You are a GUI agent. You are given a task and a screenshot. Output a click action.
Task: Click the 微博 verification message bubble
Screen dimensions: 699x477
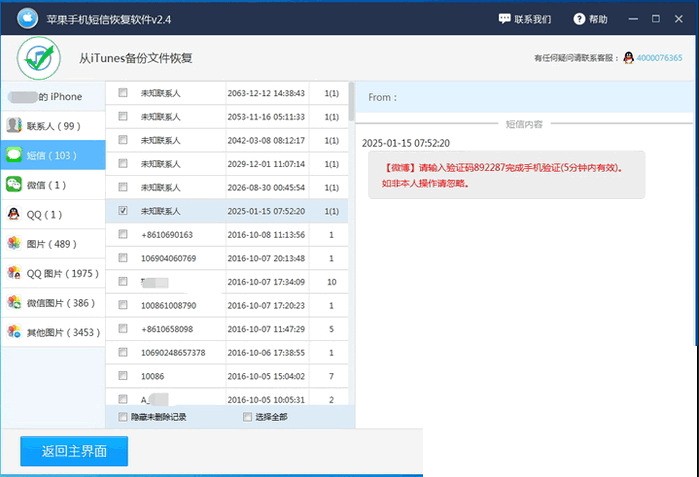pyautogui.click(x=506, y=175)
